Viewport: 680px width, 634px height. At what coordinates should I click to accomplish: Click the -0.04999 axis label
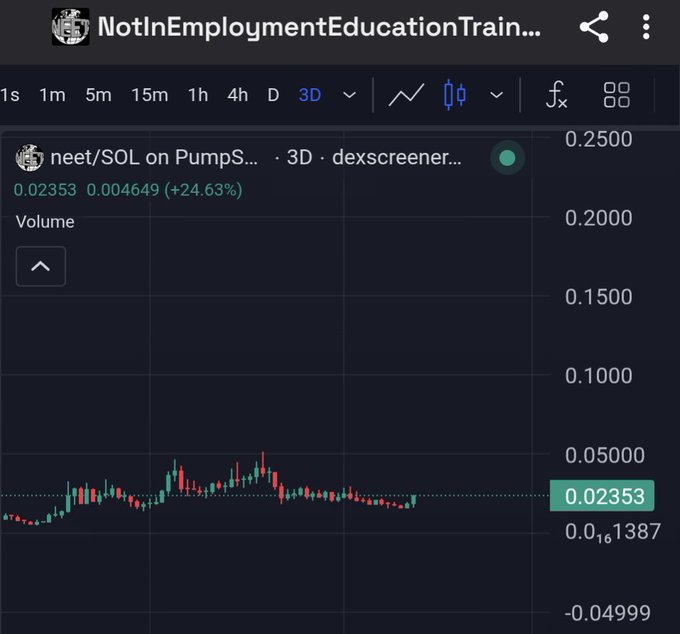pos(608,613)
